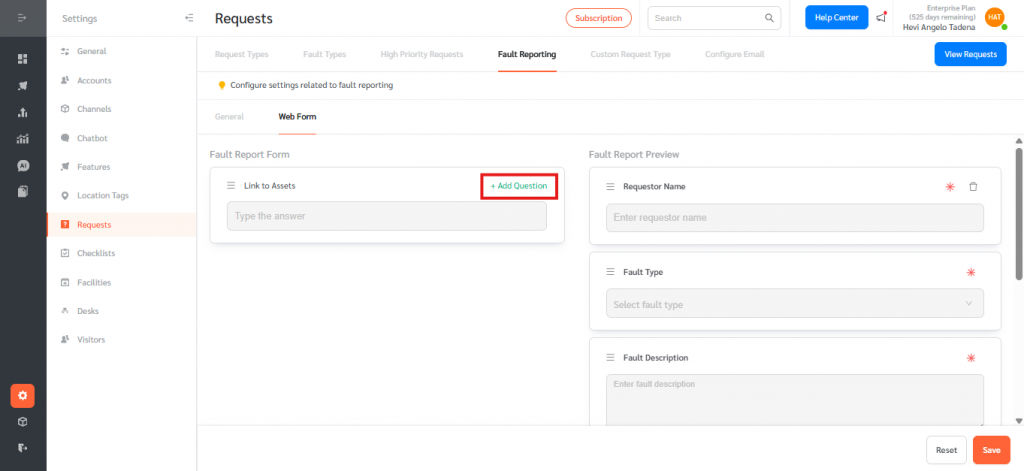This screenshot has width=1024, height=471.
Task: Delete the Requestor Name field
Action: (x=973, y=187)
